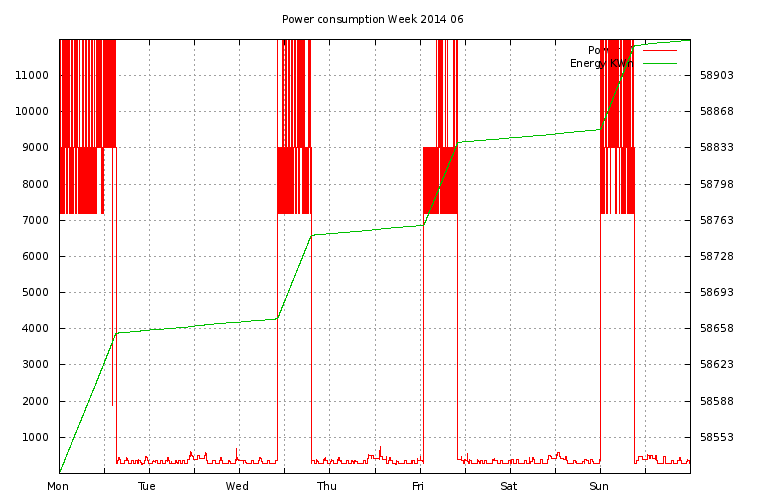Viewport: 768px width, 500px height.
Task: Click the chart title 'Power consumption Week 2014 06'
Action: [x=372, y=20]
